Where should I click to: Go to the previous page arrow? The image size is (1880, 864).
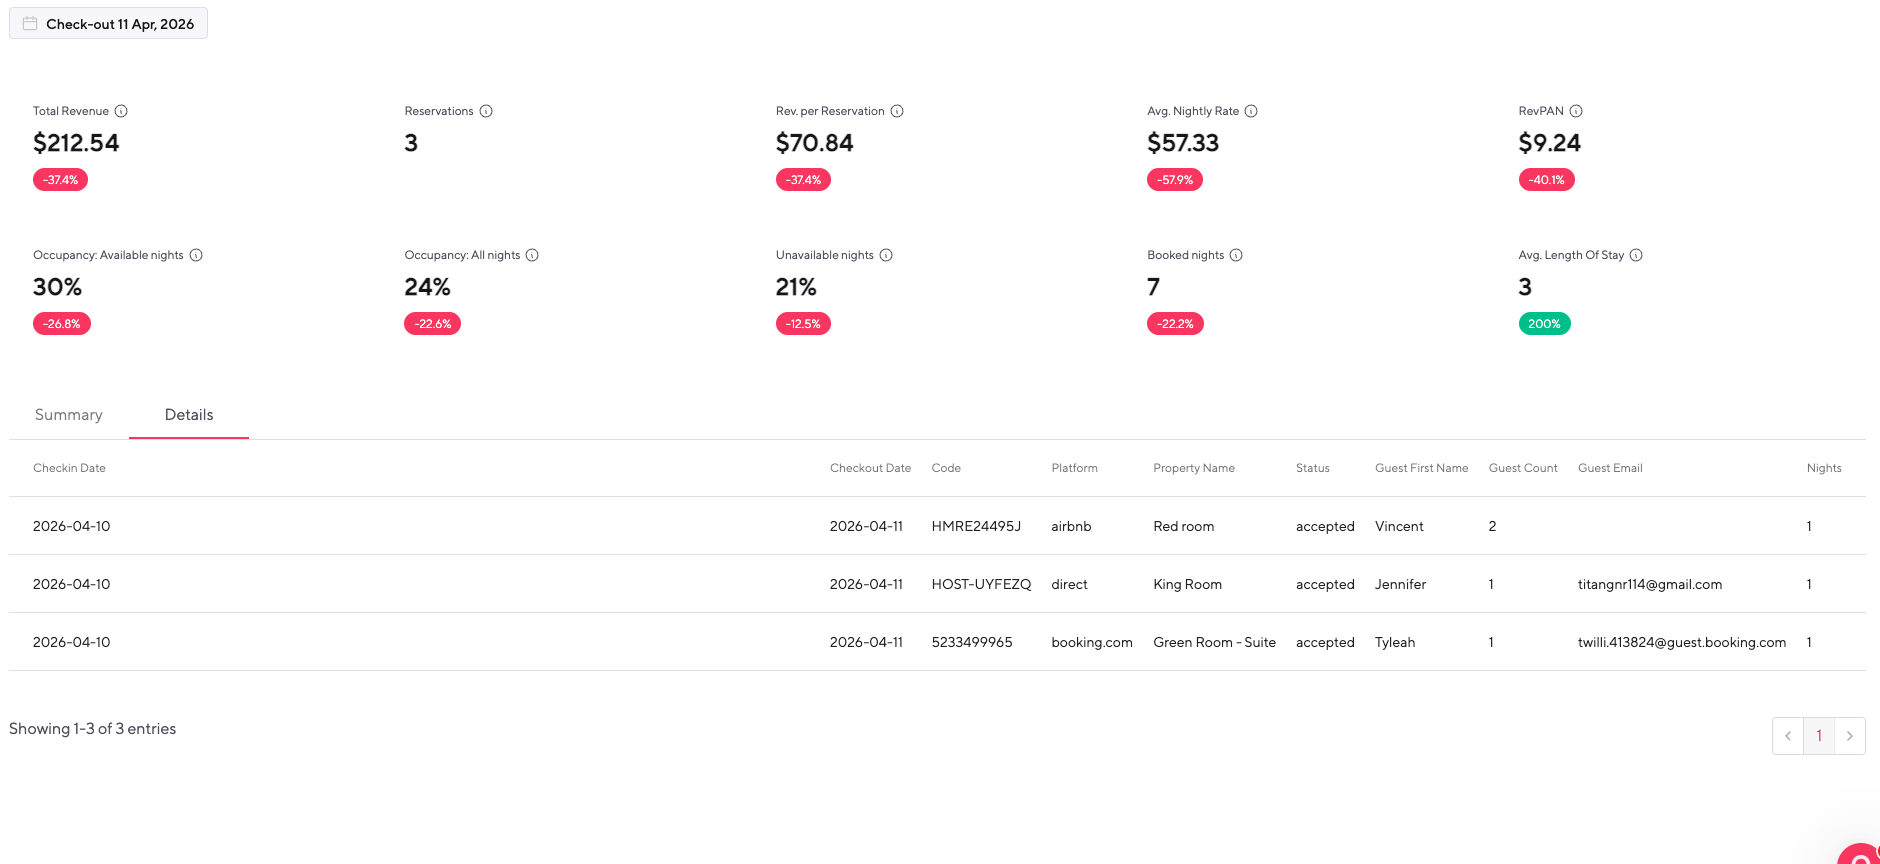(1788, 736)
